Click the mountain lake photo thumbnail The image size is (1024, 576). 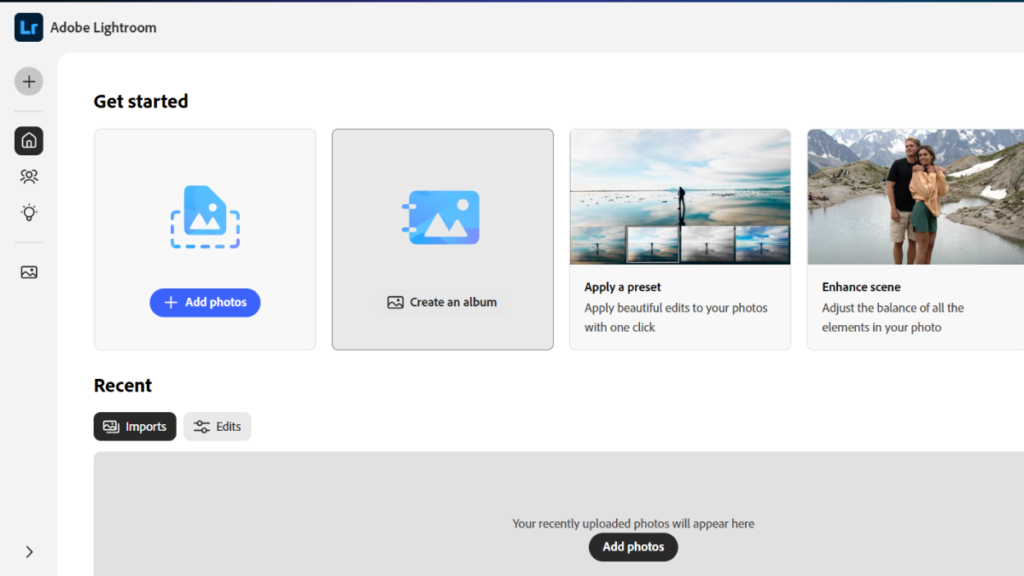(914, 196)
